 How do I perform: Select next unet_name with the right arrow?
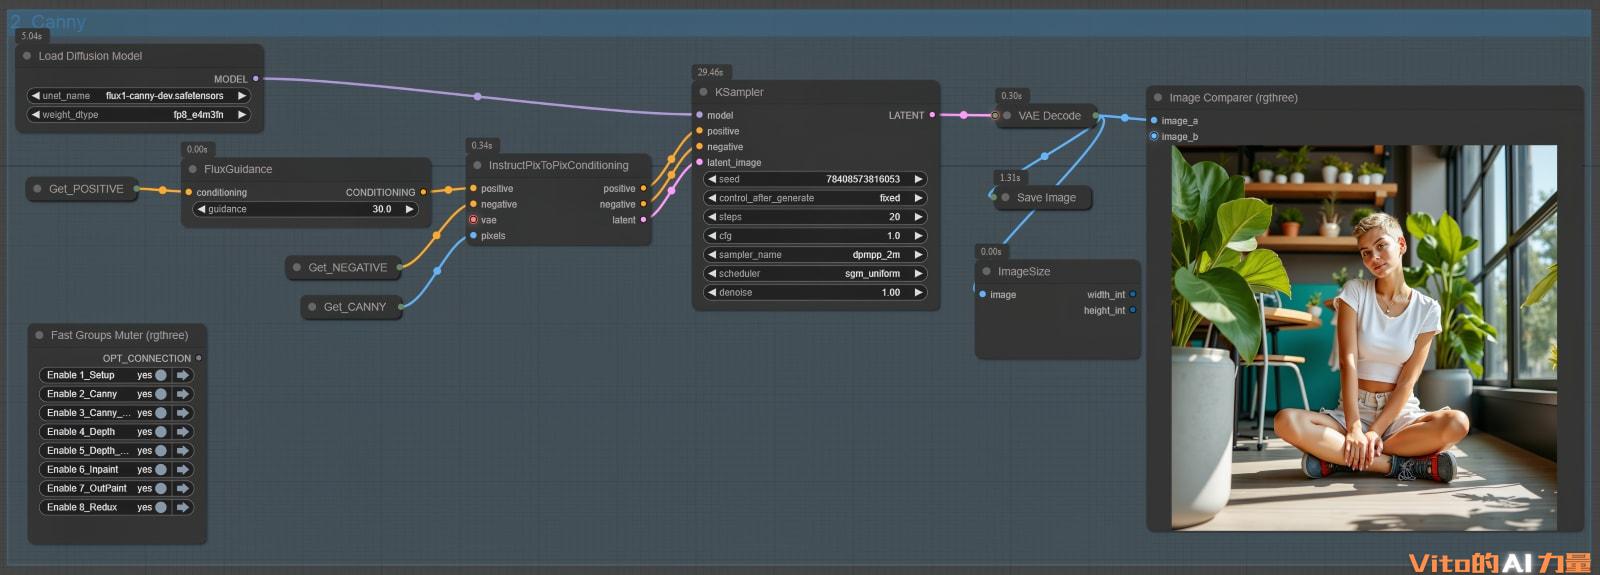[241, 96]
